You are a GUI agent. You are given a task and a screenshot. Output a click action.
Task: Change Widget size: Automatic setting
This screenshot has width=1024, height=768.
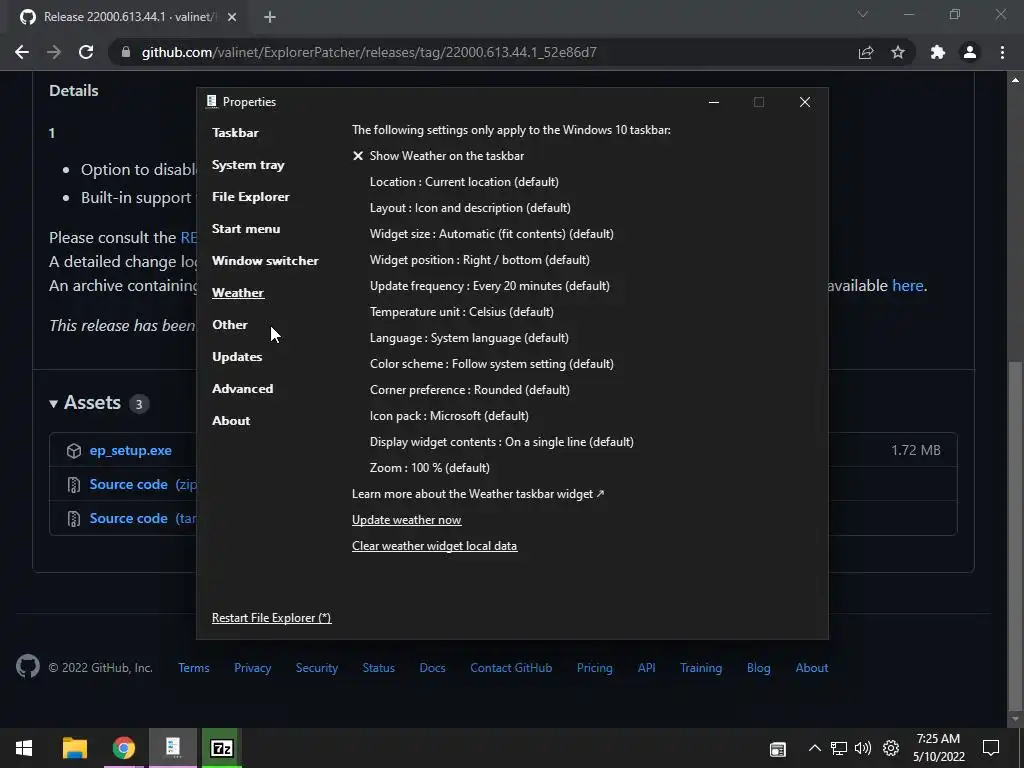(x=491, y=234)
